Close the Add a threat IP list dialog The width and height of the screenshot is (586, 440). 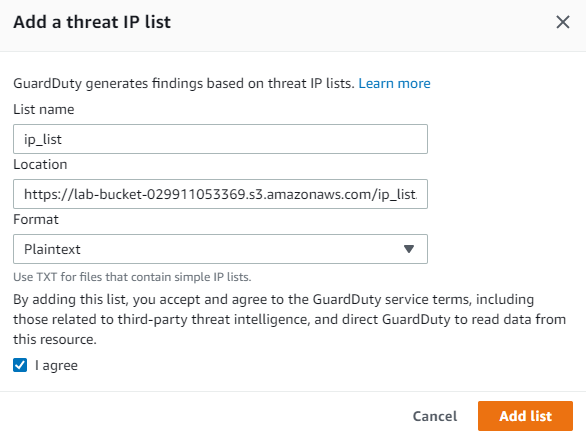pyautogui.click(x=563, y=22)
